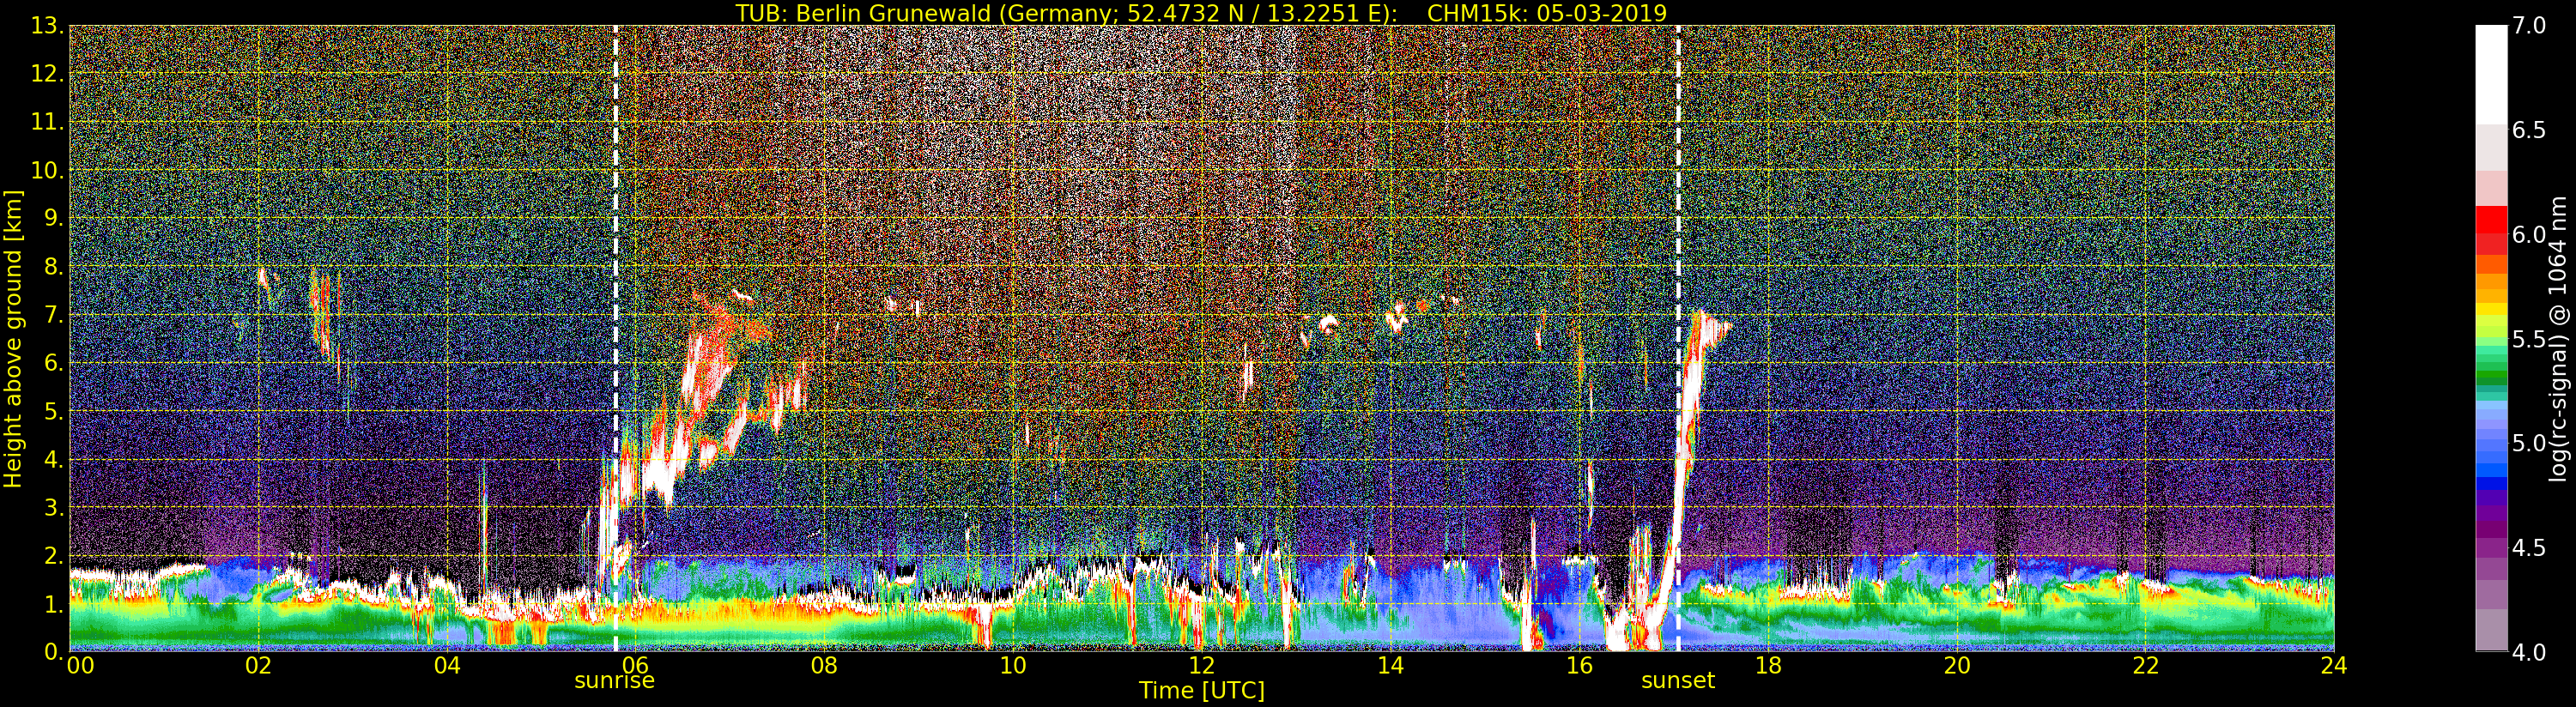Screen dimensions: 2576x707
Task: Click the 'CHM15k: 05-03-2019' text in title
Action: coord(1547,13)
